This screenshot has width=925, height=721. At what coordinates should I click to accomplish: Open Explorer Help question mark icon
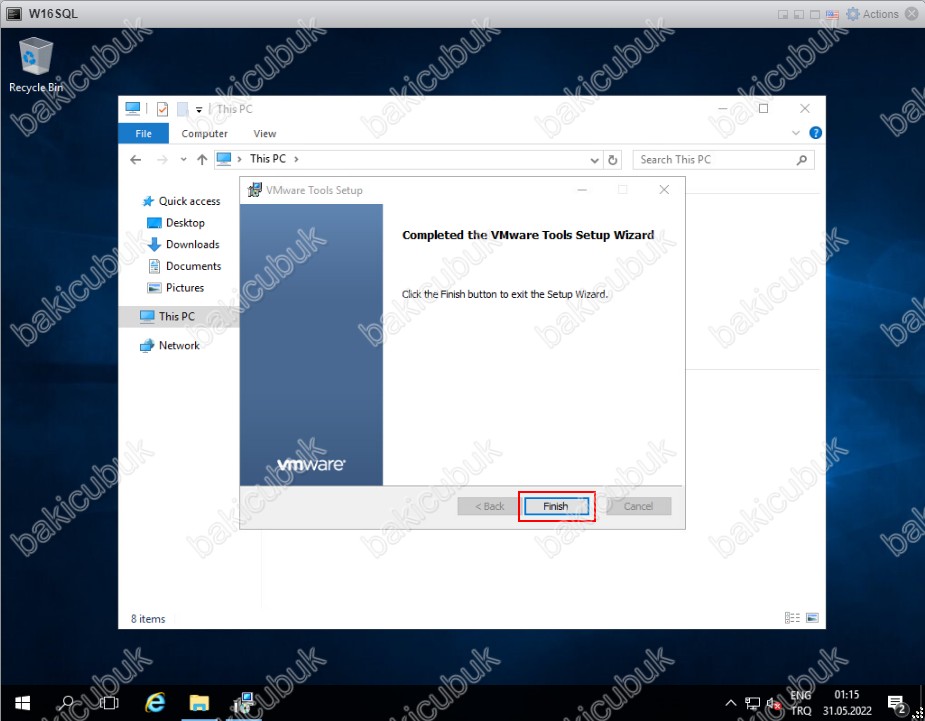(x=815, y=133)
